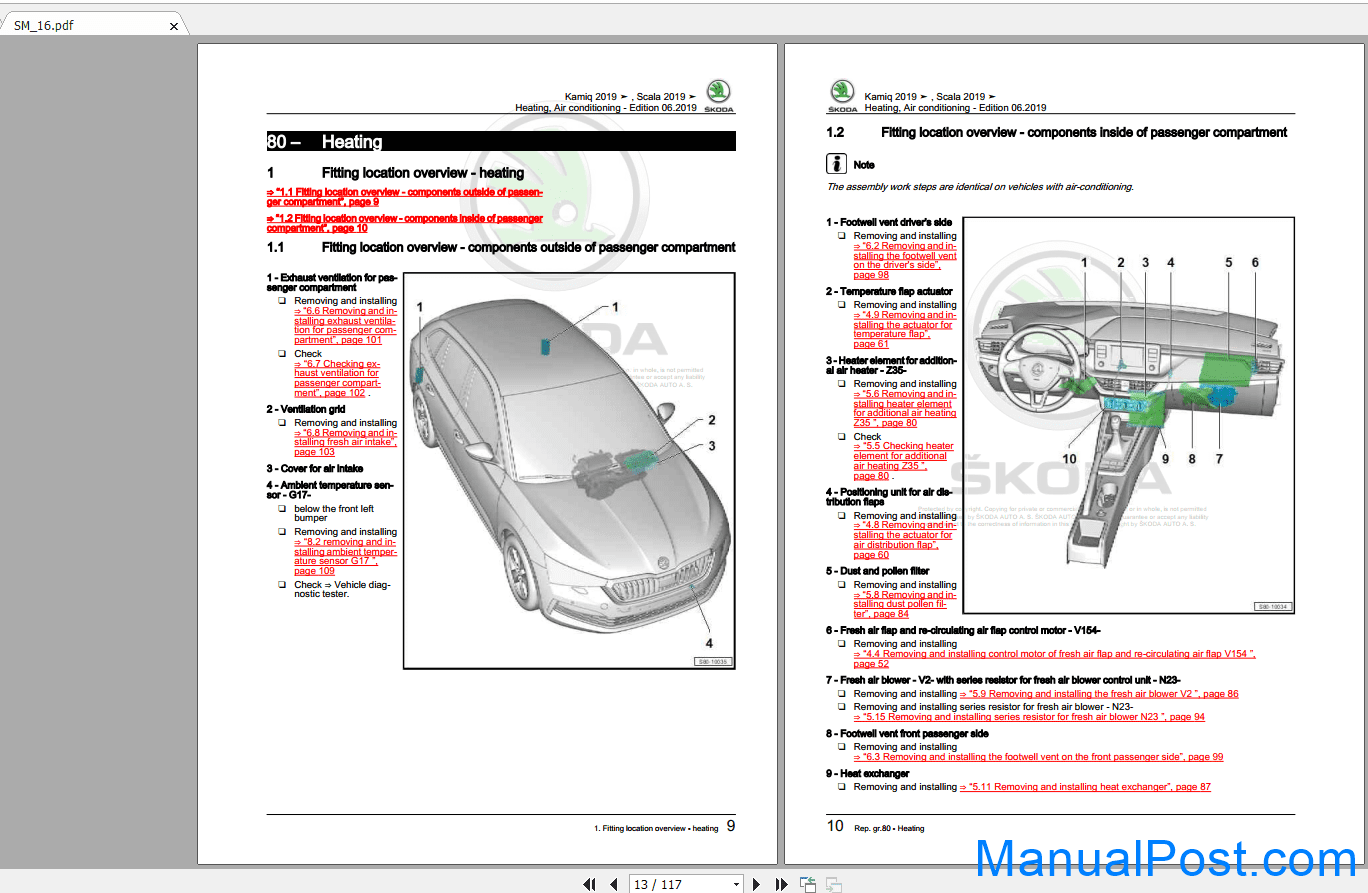
Task: Follow link 6.6 exhaust ventilation, page 101
Action: [345, 325]
